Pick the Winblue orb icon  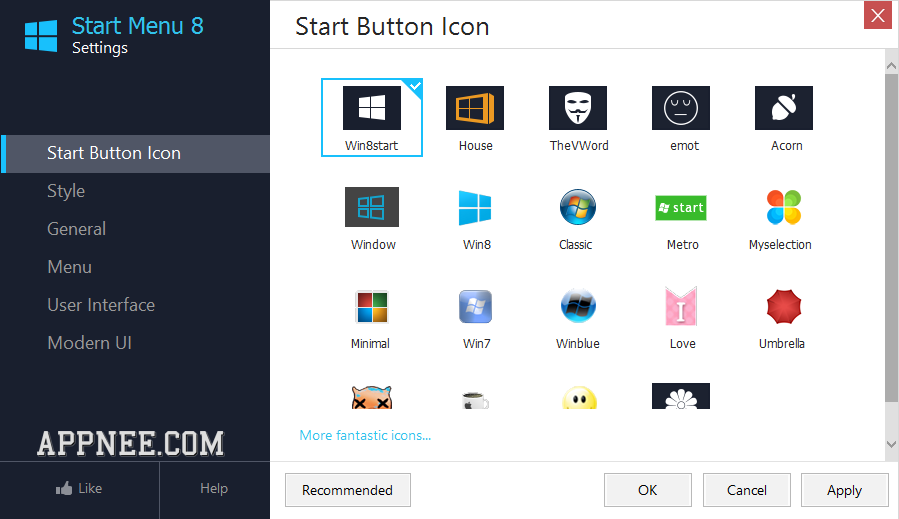coord(577,307)
